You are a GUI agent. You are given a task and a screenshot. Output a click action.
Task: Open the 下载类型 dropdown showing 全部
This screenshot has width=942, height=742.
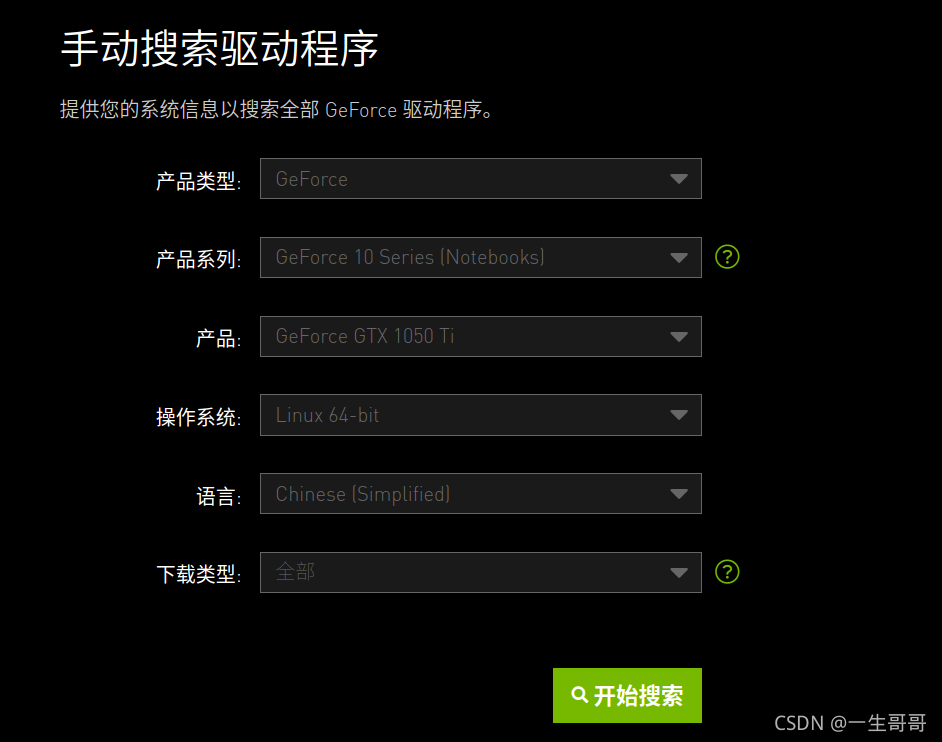481,573
